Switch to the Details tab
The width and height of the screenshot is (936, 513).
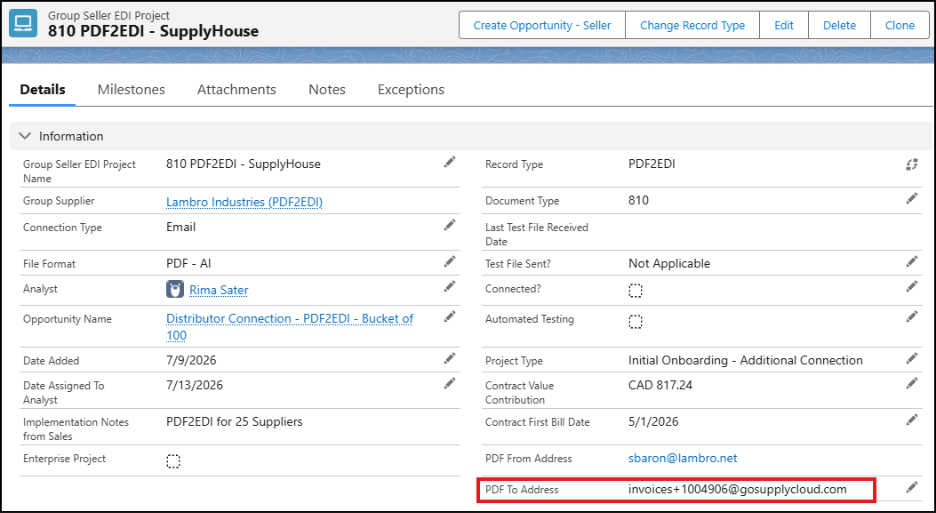[42, 90]
